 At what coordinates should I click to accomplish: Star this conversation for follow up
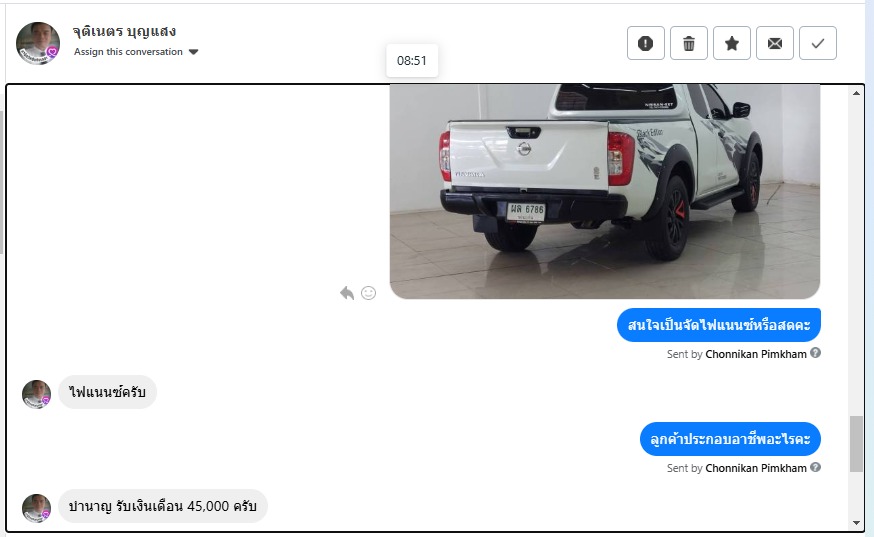click(732, 43)
